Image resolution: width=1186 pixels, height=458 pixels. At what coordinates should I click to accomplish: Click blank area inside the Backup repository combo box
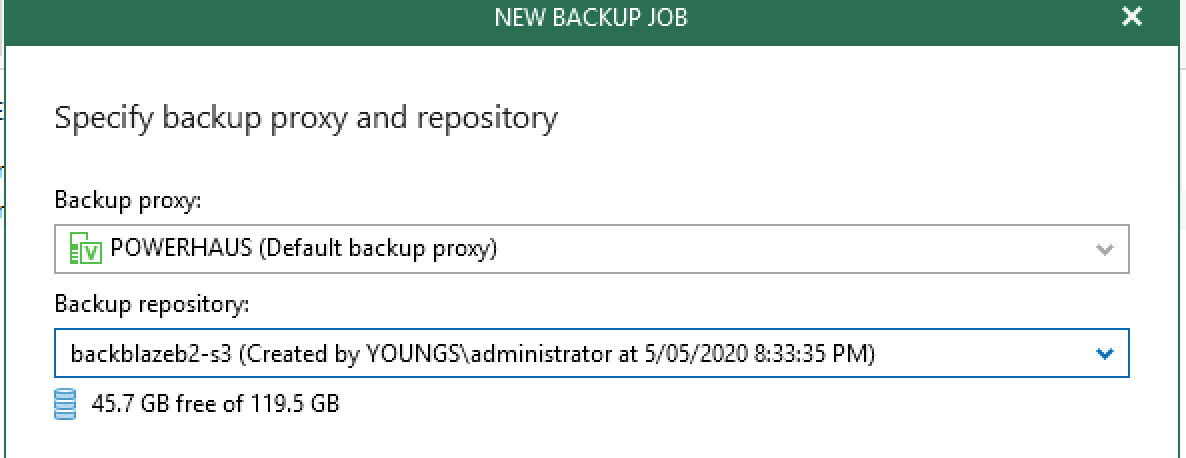click(x=983, y=353)
